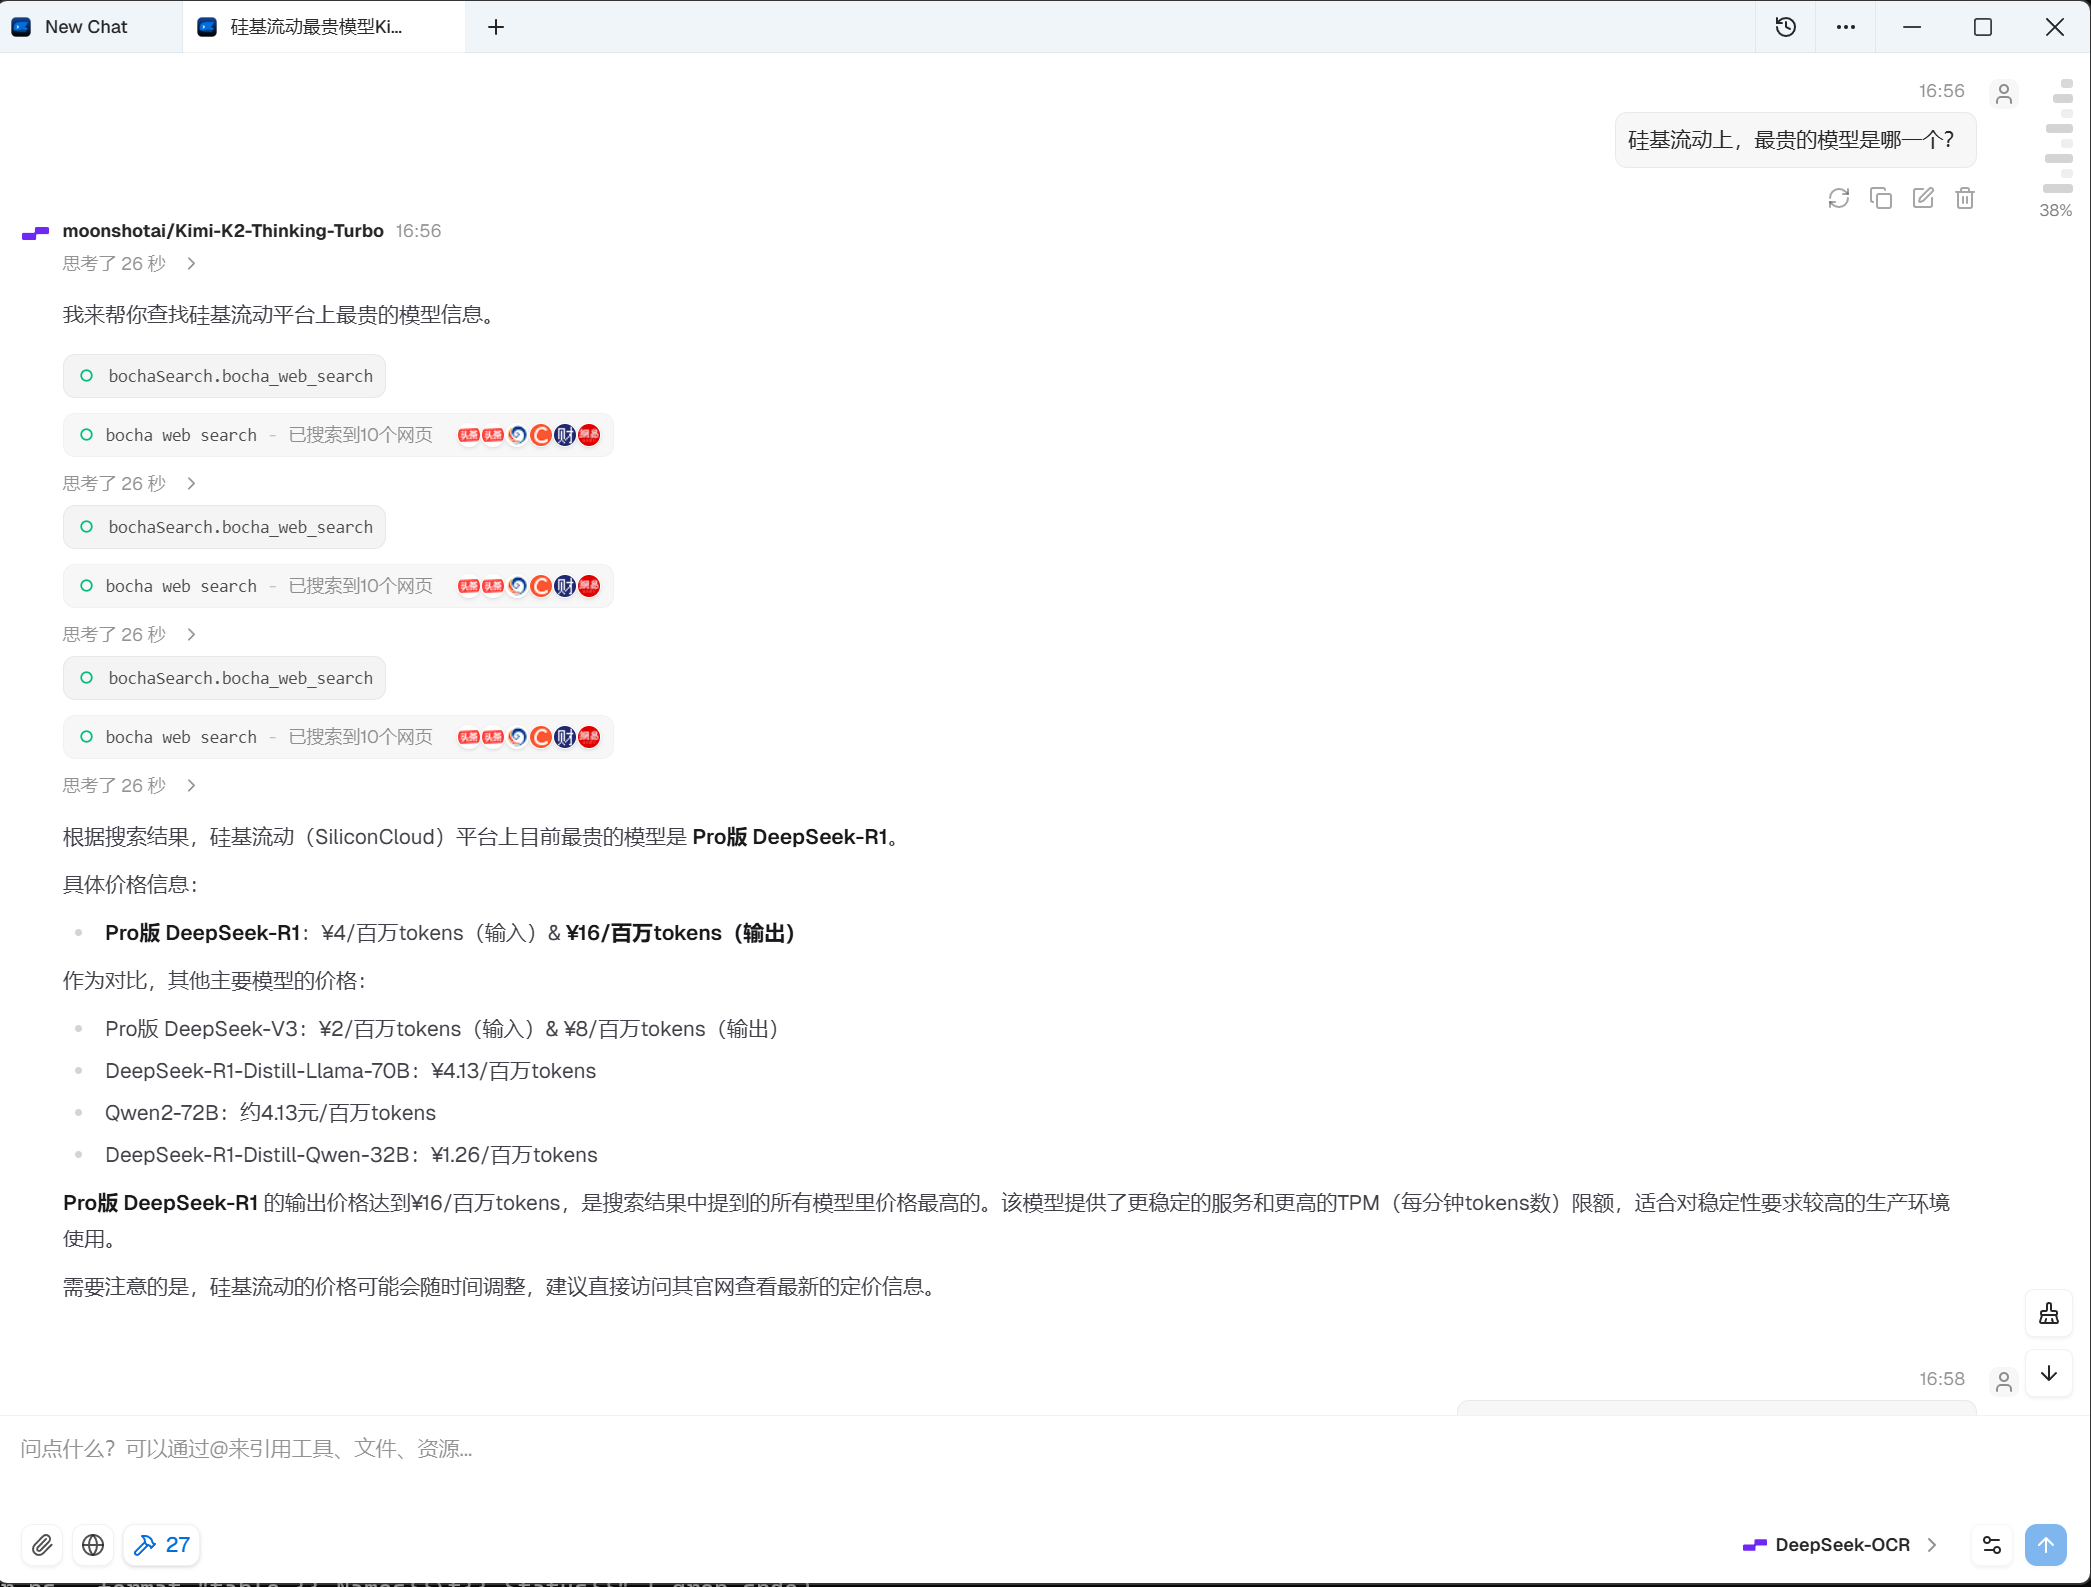Image resolution: width=2091 pixels, height=1587 pixels.
Task: Click the edit message pencil icon
Action: [1922, 198]
